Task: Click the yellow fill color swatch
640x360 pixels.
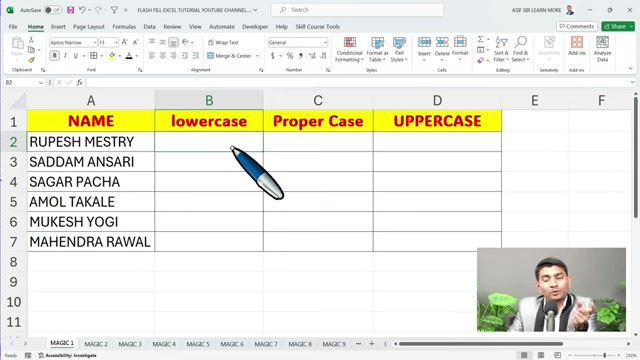Action: 112,56
